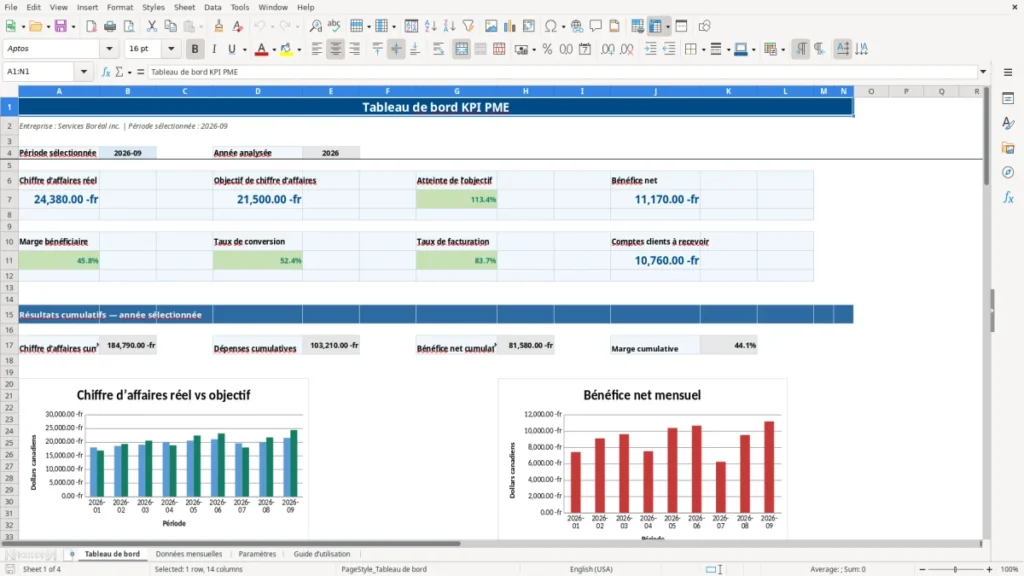1024x576 pixels.
Task: Toggle Align Right
Action: pyautogui.click(x=355, y=49)
